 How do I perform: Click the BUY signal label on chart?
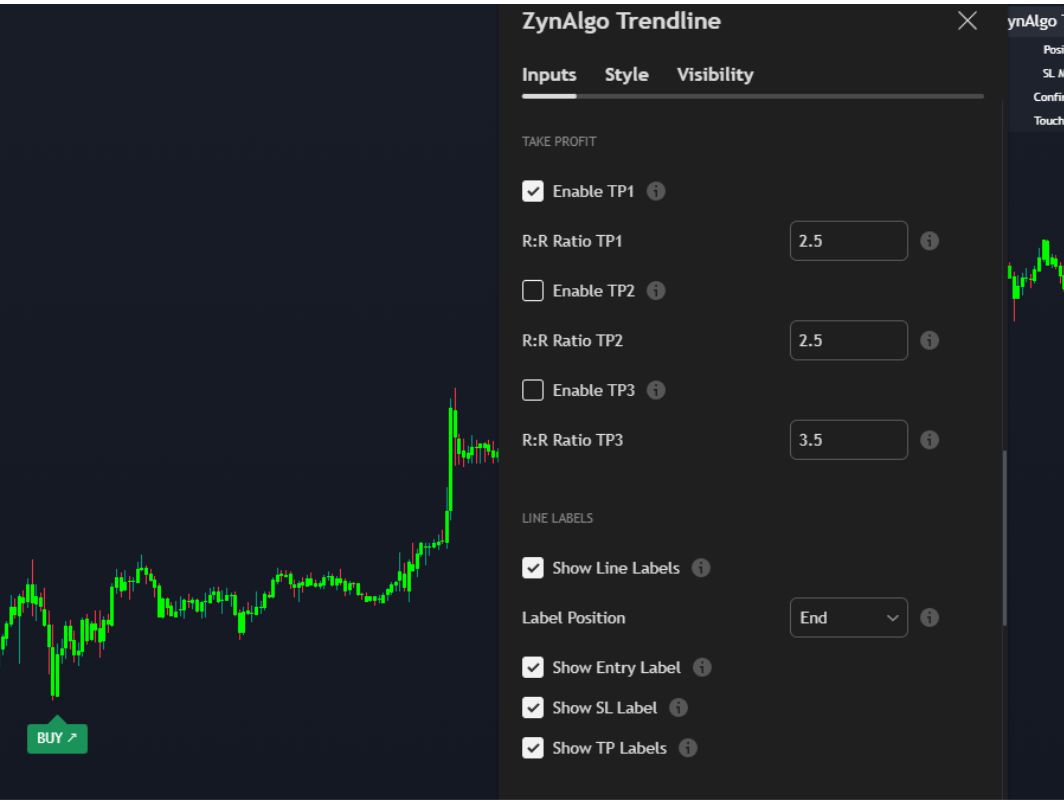click(x=57, y=738)
